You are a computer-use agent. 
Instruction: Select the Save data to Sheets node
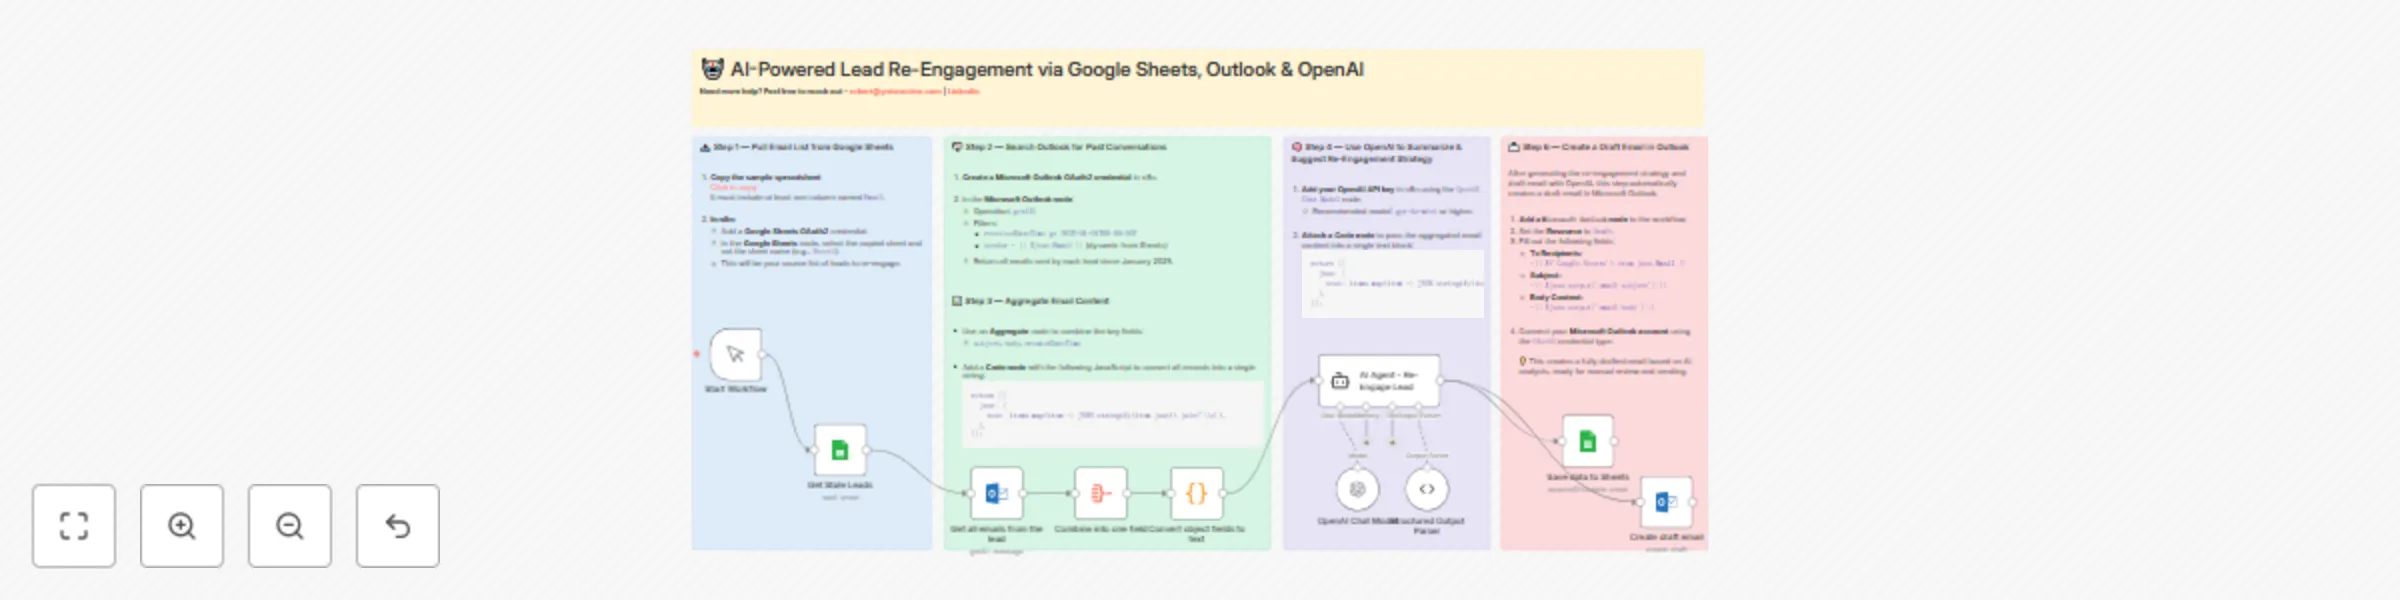[x=1588, y=442]
